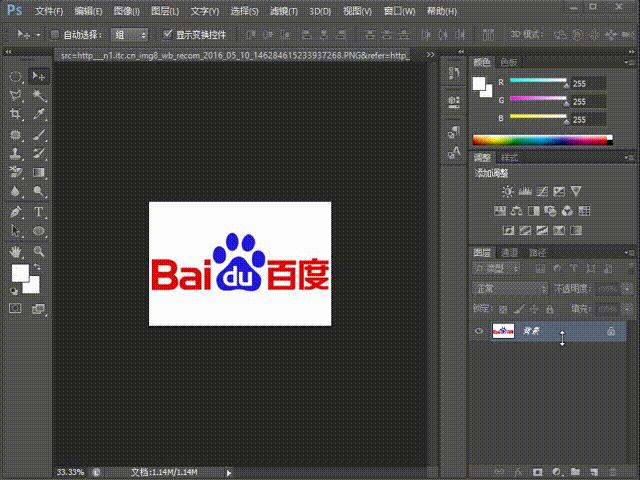
Task: Switch to the Channels tab
Action: 509,253
